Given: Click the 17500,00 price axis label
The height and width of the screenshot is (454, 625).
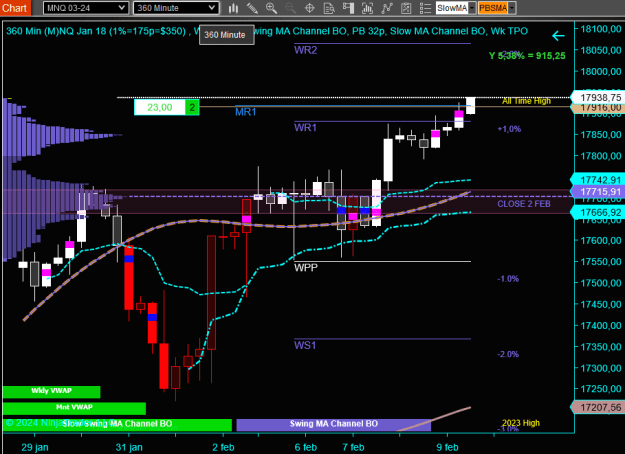Looking at the screenshot, I should pos(601,283).
